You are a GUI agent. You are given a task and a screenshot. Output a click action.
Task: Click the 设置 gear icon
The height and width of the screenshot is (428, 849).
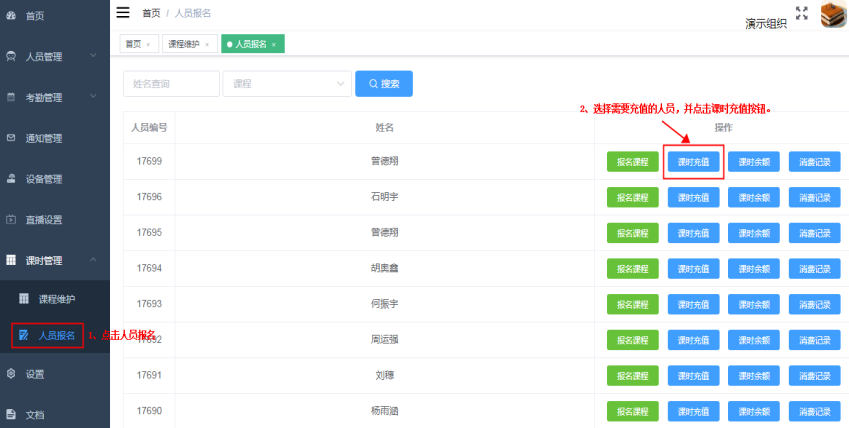11,374
